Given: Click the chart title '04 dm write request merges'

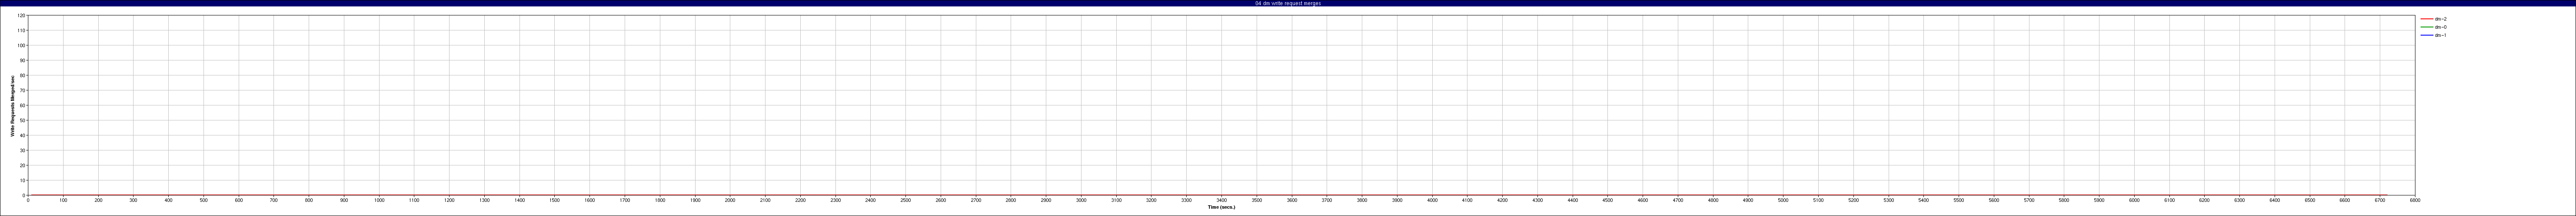Looking at the screenshot, I should 1288,3.
